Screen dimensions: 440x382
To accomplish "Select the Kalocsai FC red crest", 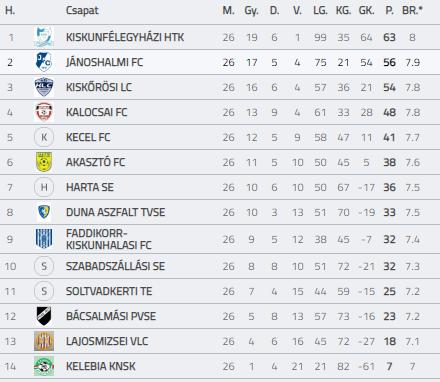I will click(44, 112).
